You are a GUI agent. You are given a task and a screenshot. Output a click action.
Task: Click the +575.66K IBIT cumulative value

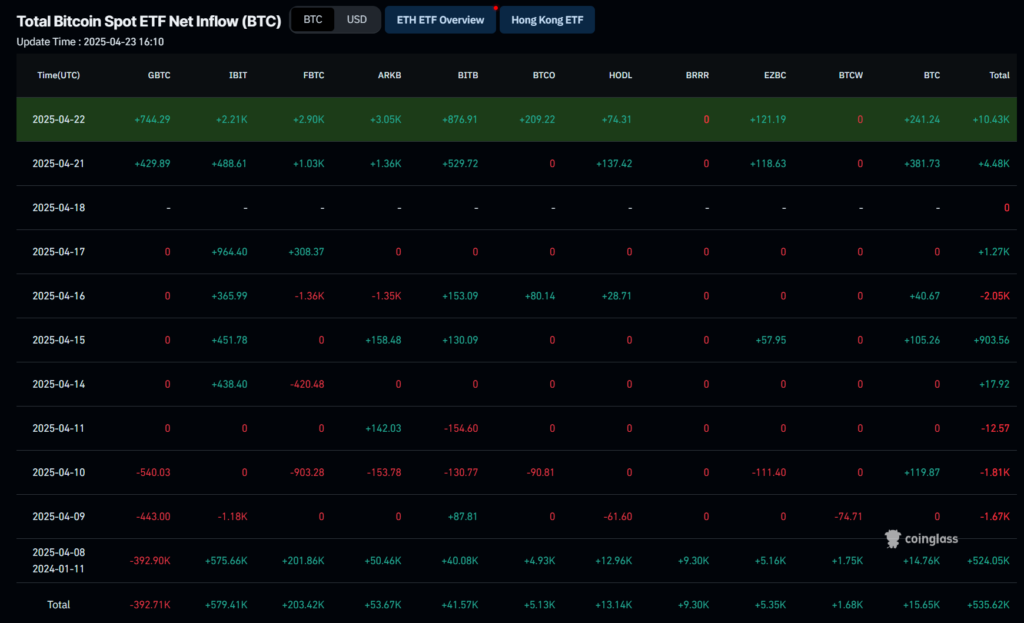[x=226, y=560]
